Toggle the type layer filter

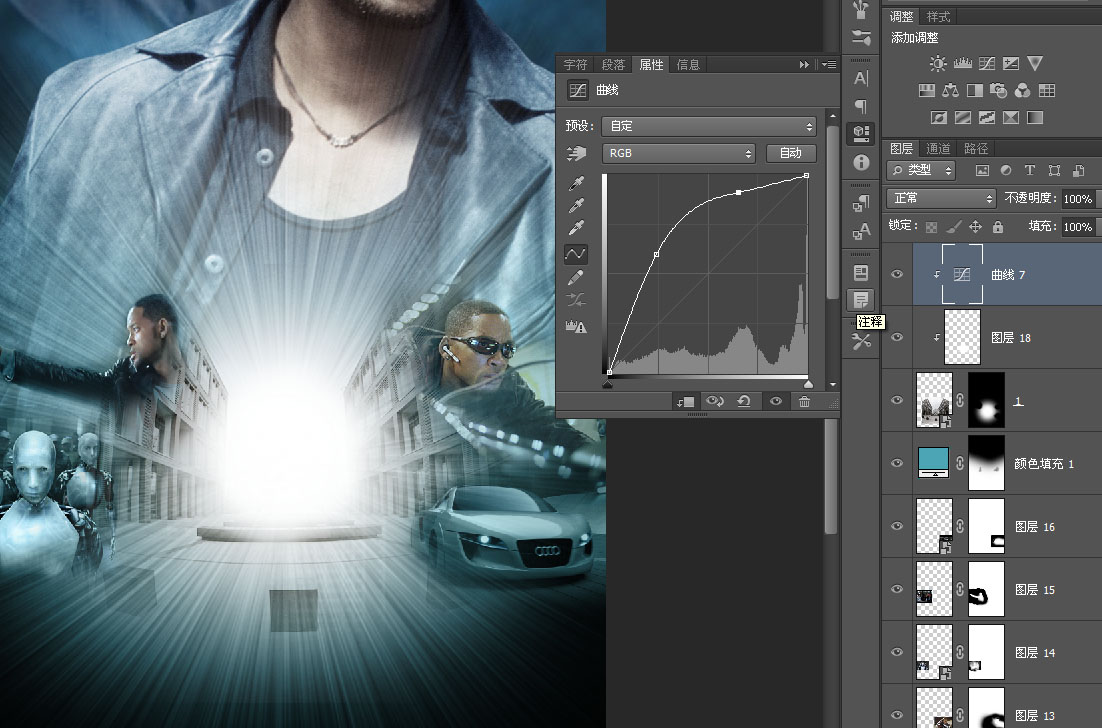[x=1030, y=170]
